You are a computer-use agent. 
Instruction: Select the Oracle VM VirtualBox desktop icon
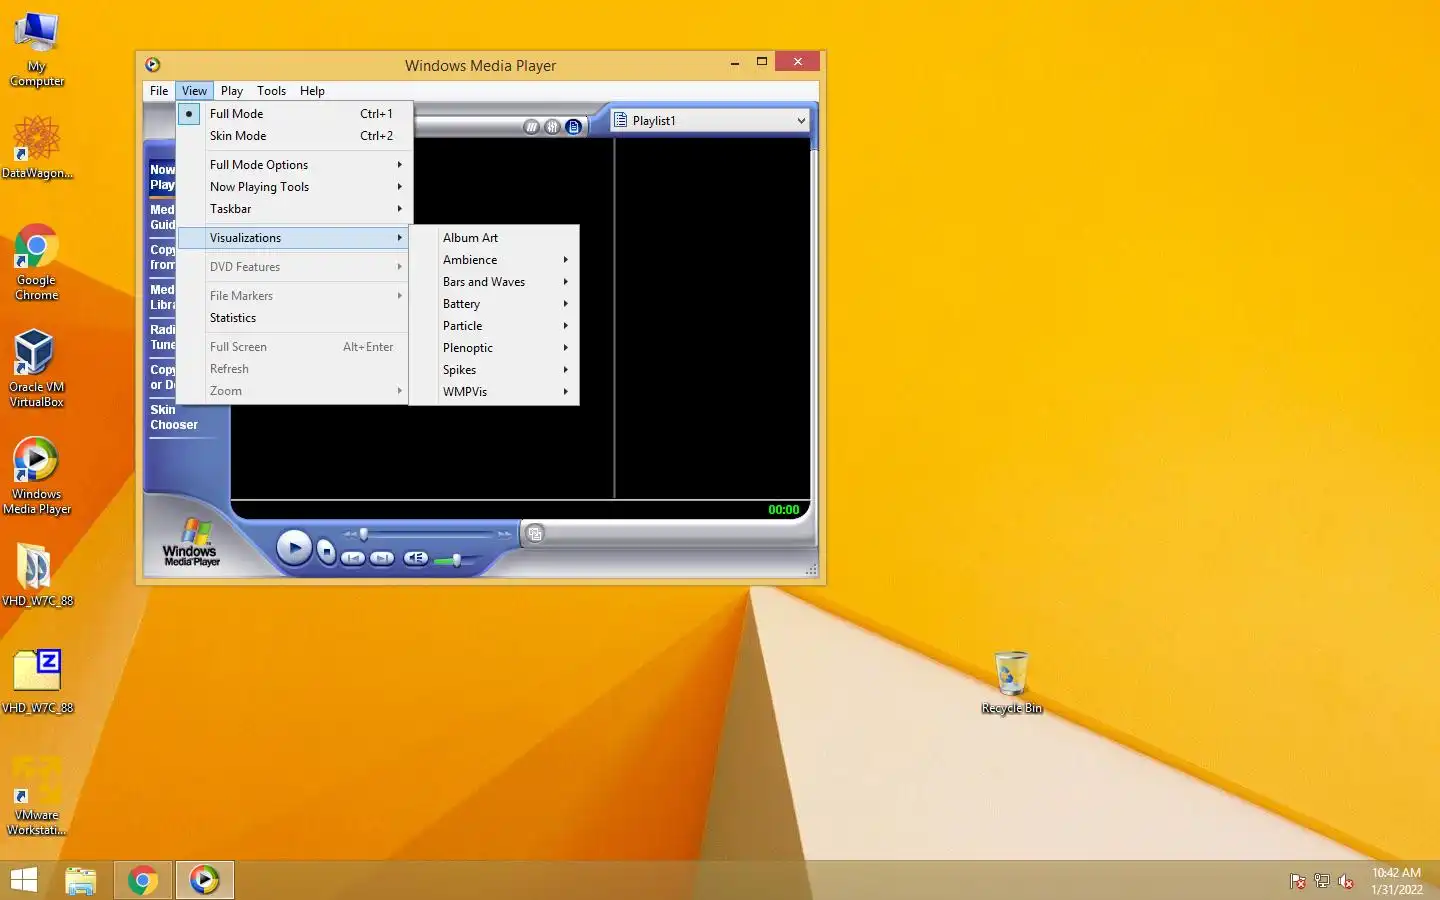click(37, 368)
